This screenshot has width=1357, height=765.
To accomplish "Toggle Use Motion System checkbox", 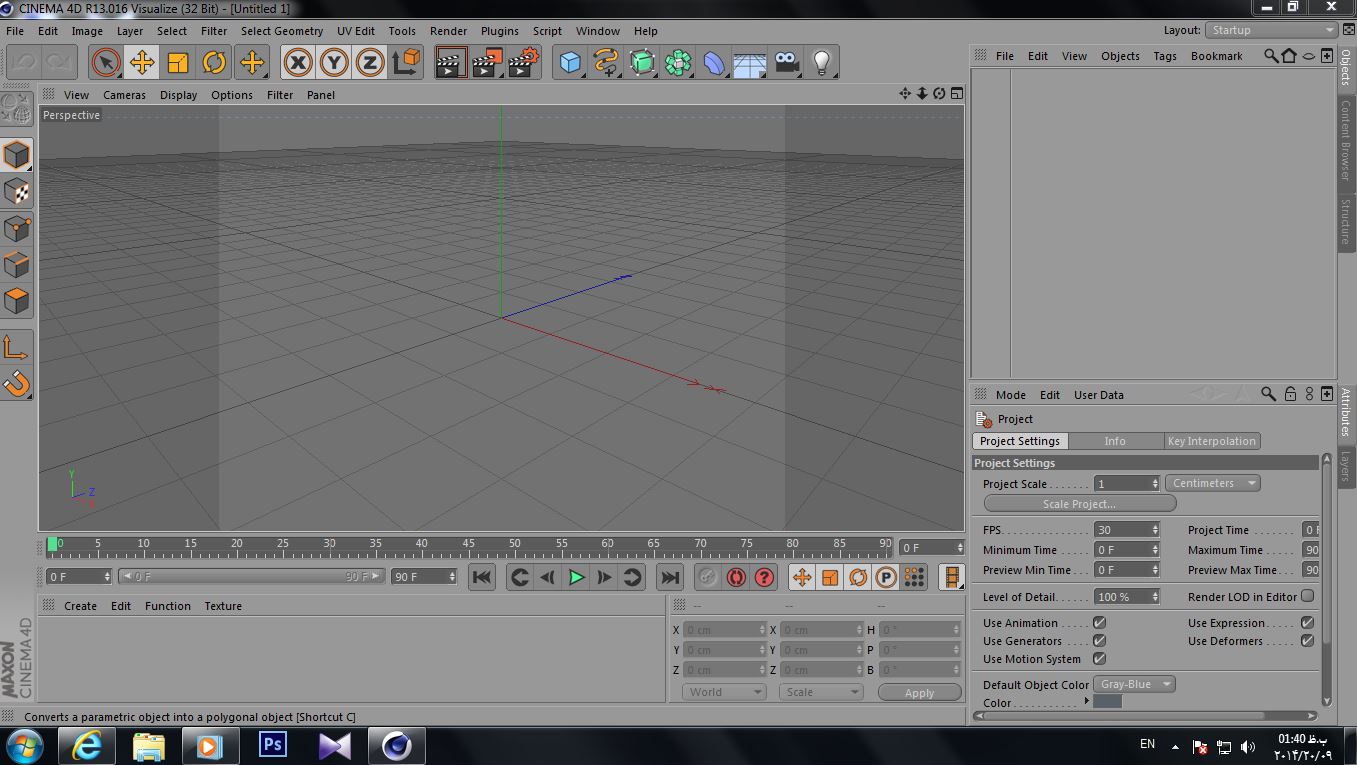I will 1100,659.
